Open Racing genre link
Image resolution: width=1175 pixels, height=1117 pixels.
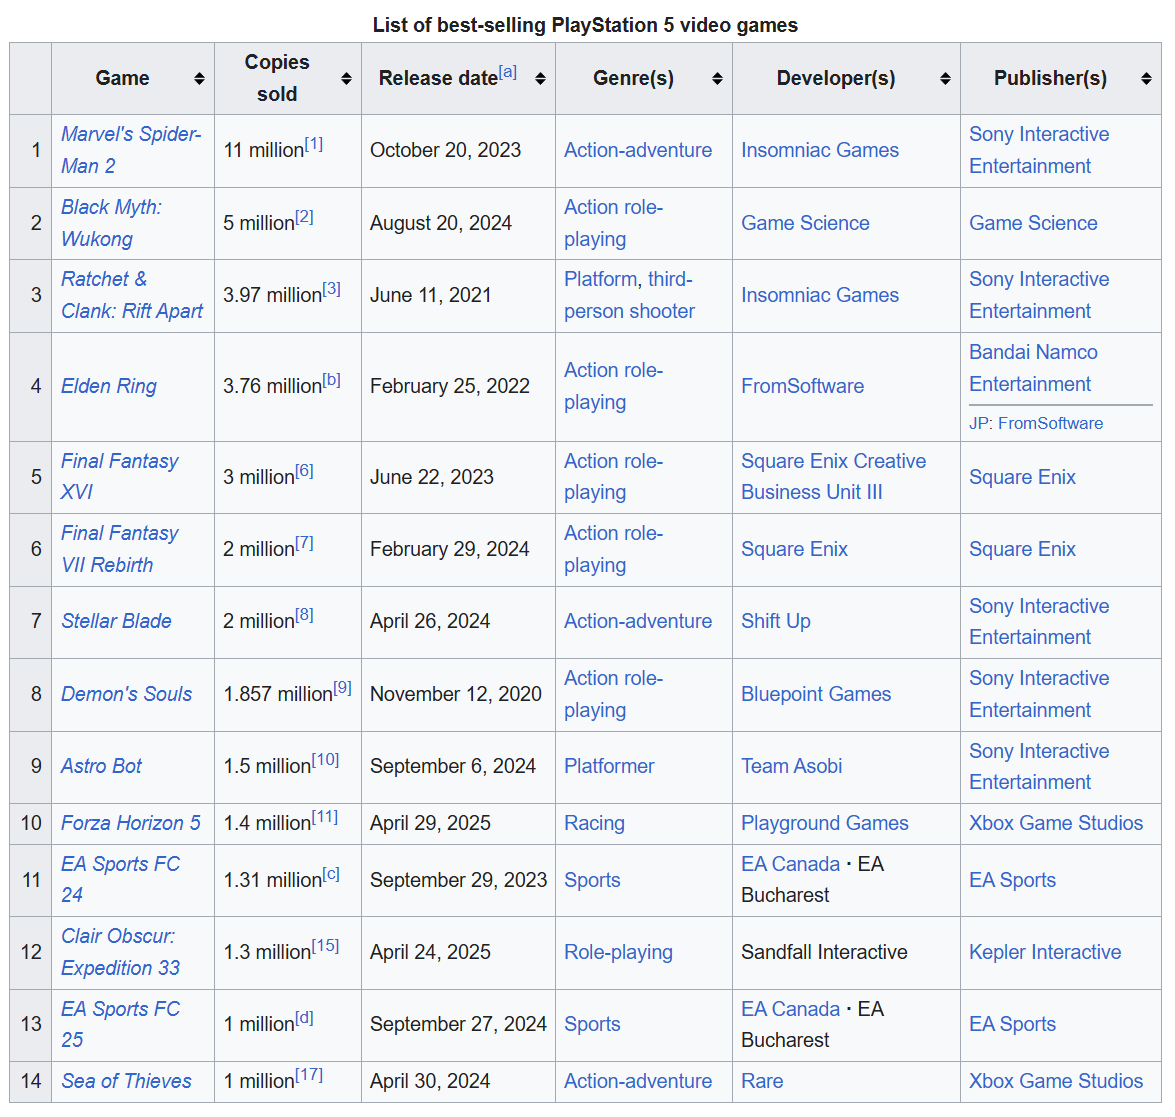coord(594,823)
